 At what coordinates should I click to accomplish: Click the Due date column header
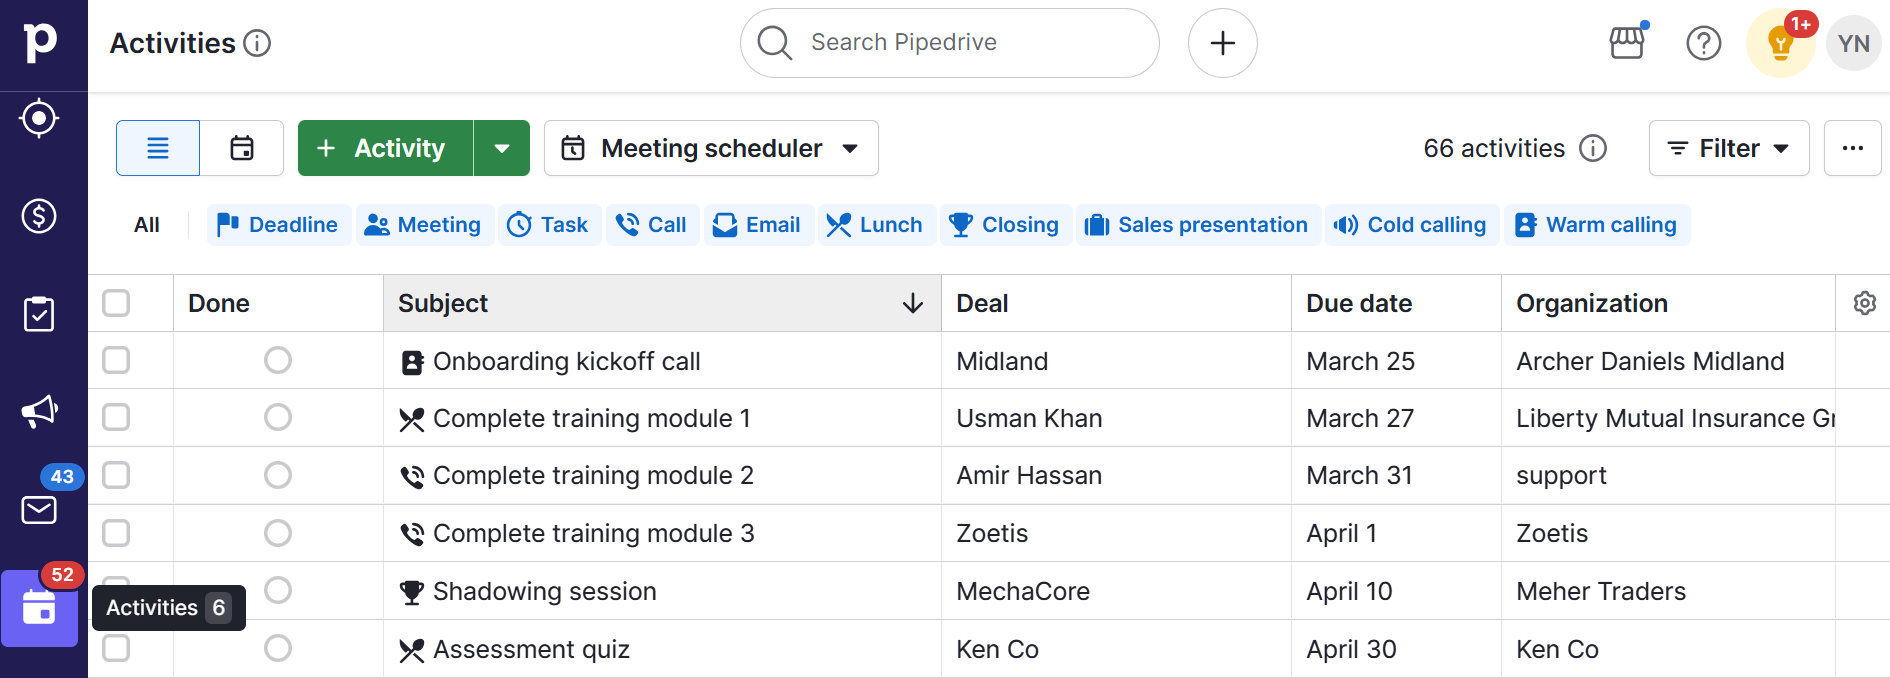(1396, 303)
